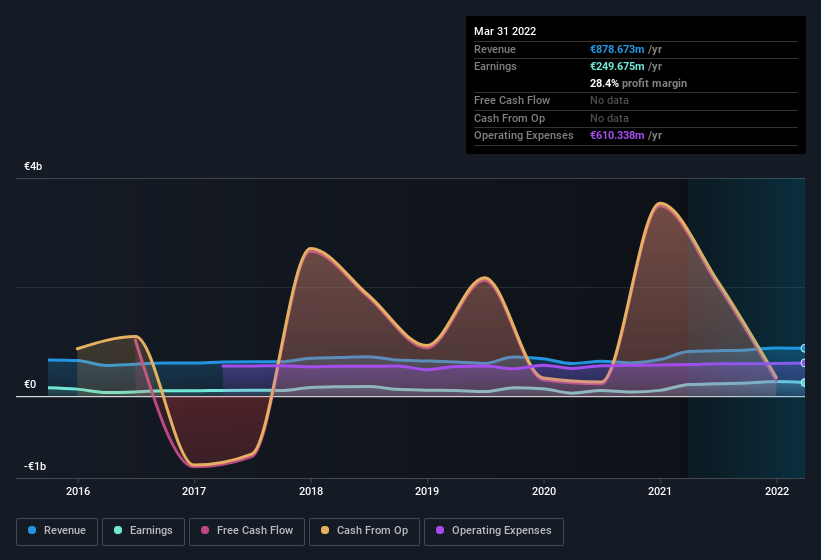821x560 pixels.
Task: Toggle the Revenue legend button
Action: tap(57, 531)
